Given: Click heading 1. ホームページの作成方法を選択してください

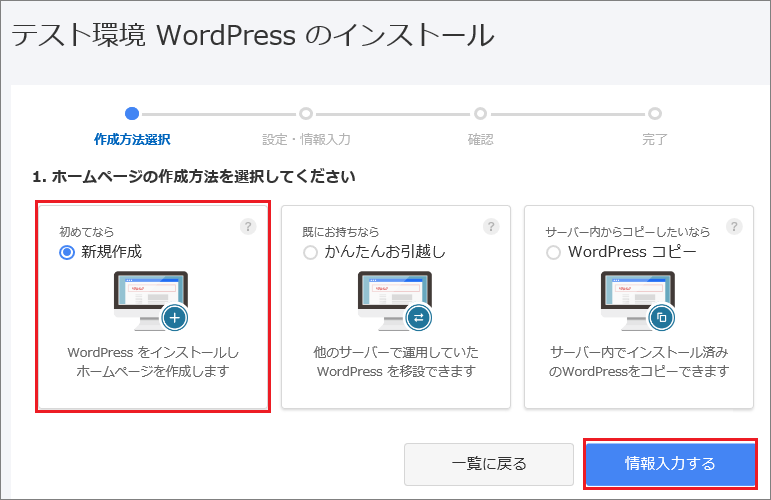Looking at the screenshot, I should [x=194, y=176].
